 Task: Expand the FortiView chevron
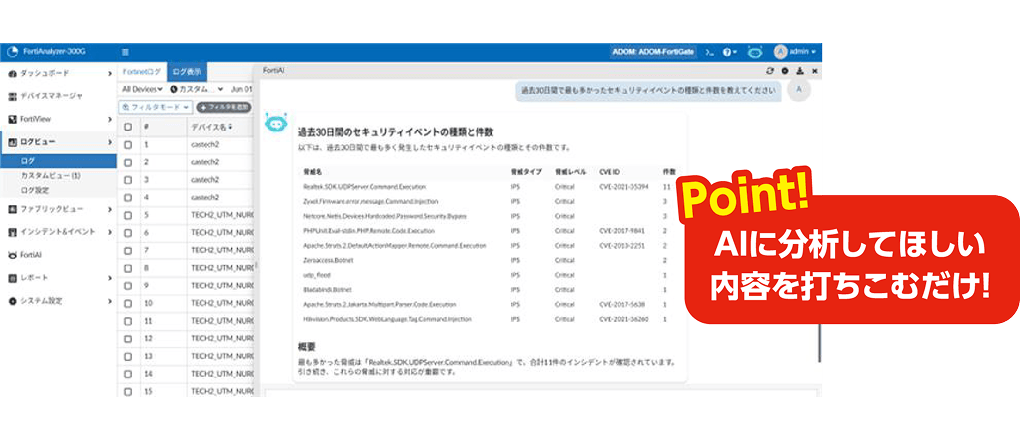[110, 119]
